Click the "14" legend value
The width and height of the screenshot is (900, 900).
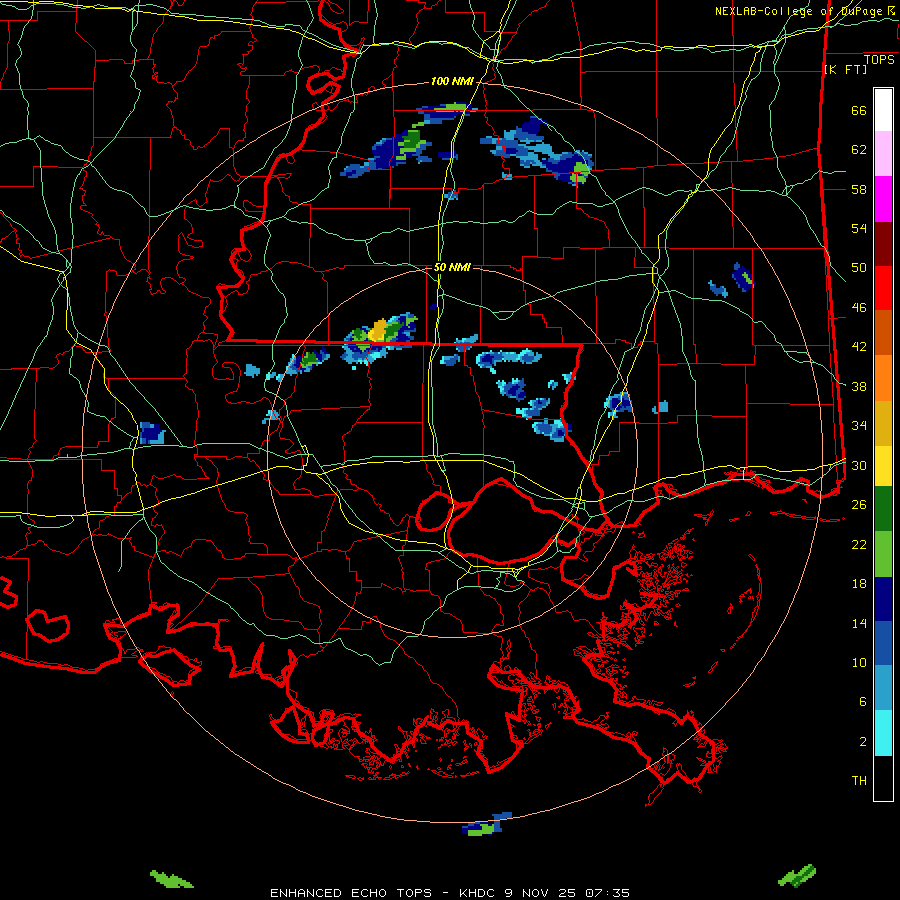pyautogui.click(x=859, y=623)
